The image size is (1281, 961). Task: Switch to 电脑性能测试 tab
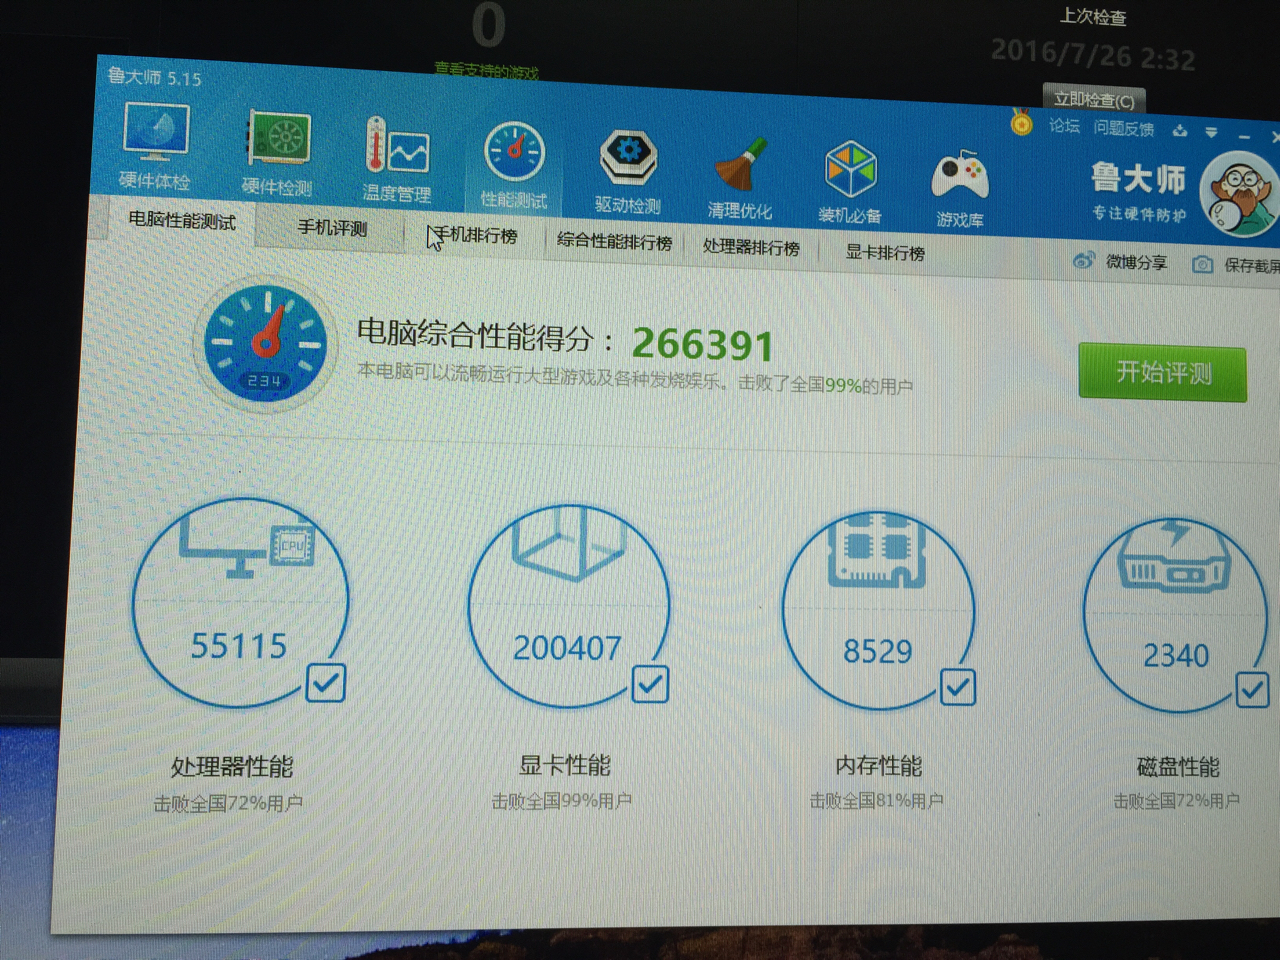(182, 220)
